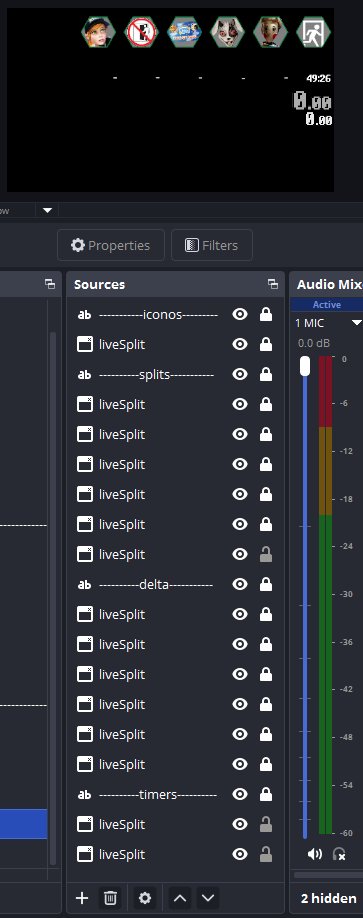Lock the liveSplit directly below timers

266,824
